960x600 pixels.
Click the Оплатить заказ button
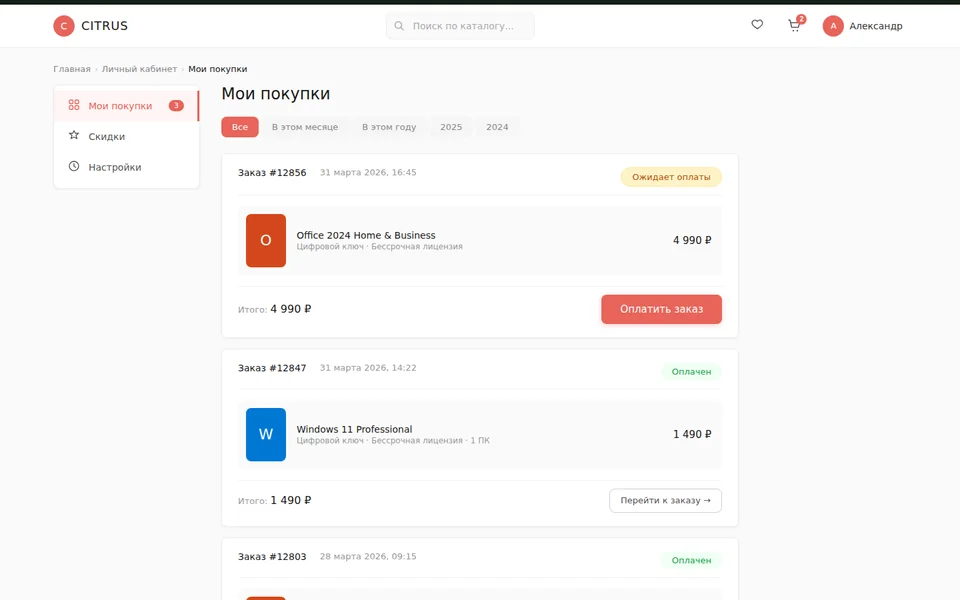click(661, 309)
